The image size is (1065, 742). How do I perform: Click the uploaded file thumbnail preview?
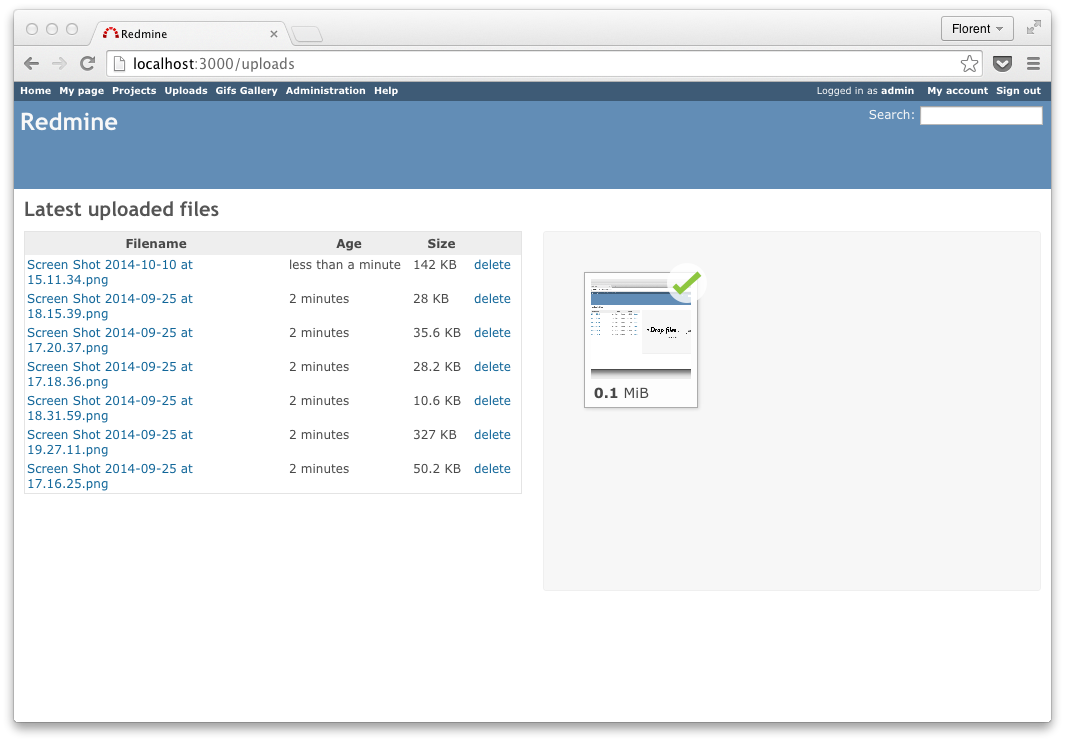tap(640, 328)
